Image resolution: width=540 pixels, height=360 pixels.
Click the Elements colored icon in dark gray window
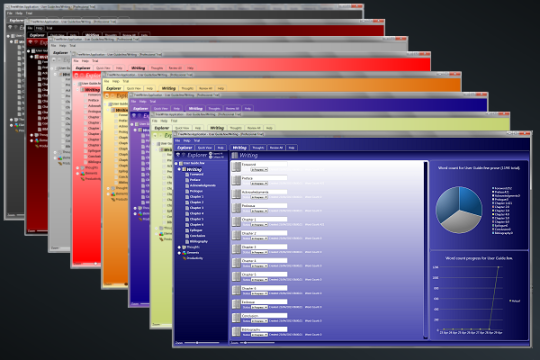click(17, 125)
